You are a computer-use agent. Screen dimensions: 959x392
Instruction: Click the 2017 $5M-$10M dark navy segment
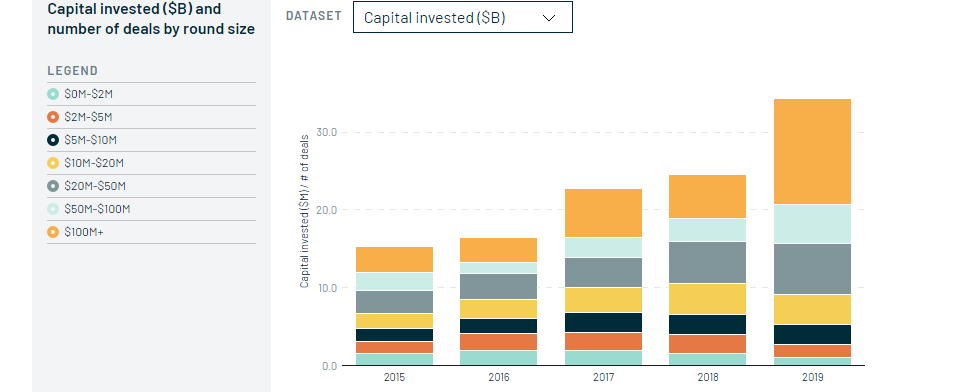pos(603,322)
